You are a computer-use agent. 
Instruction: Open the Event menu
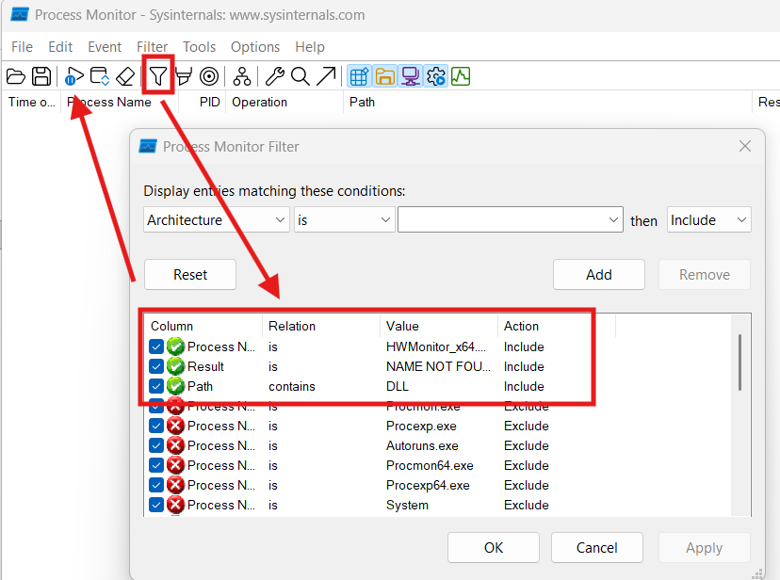(x=104, y=47)
